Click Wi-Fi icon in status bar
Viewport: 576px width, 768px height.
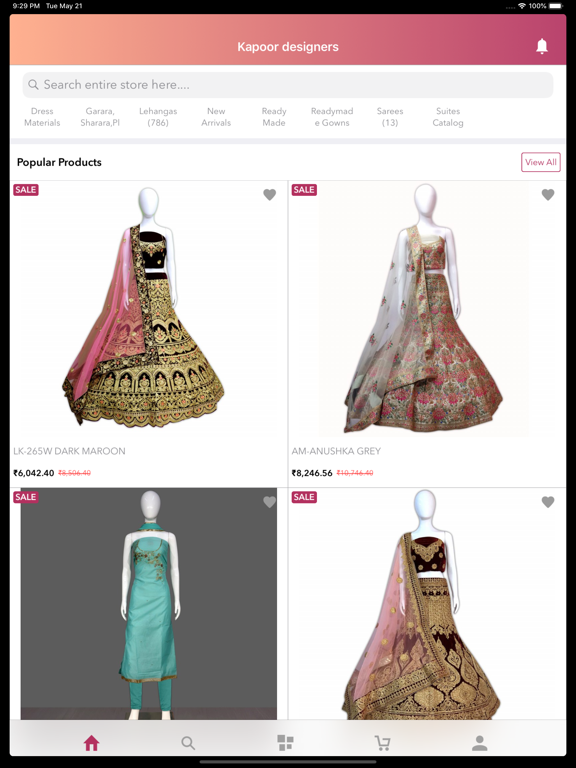point(522,6)
